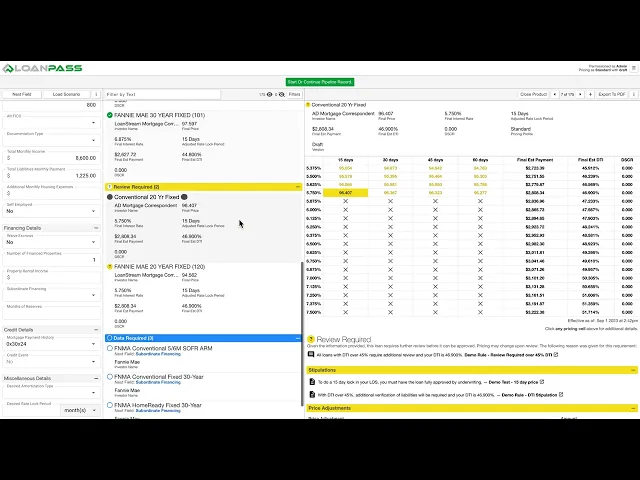Click the yellow status icon in the product detail header
Image resolution: width=640 pixels, height=480 pixels.
[x=308, y=105]
